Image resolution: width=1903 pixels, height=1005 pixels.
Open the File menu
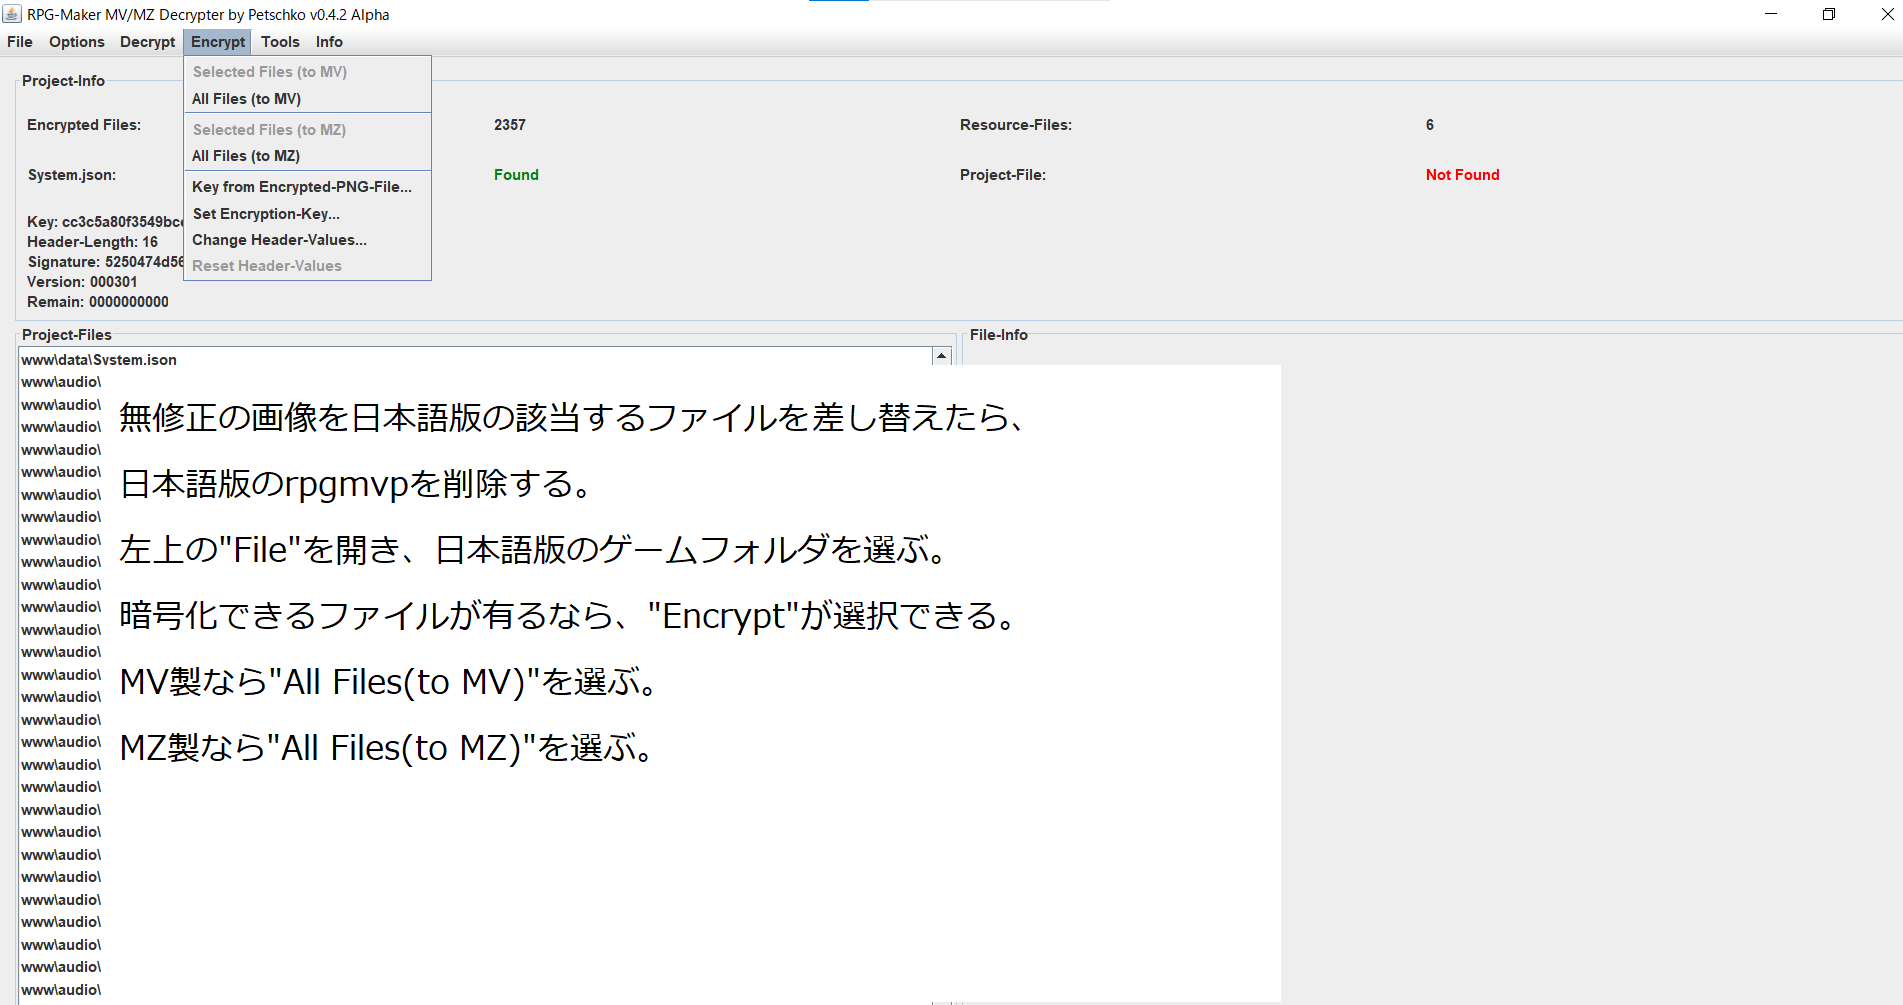pos(20,42)
